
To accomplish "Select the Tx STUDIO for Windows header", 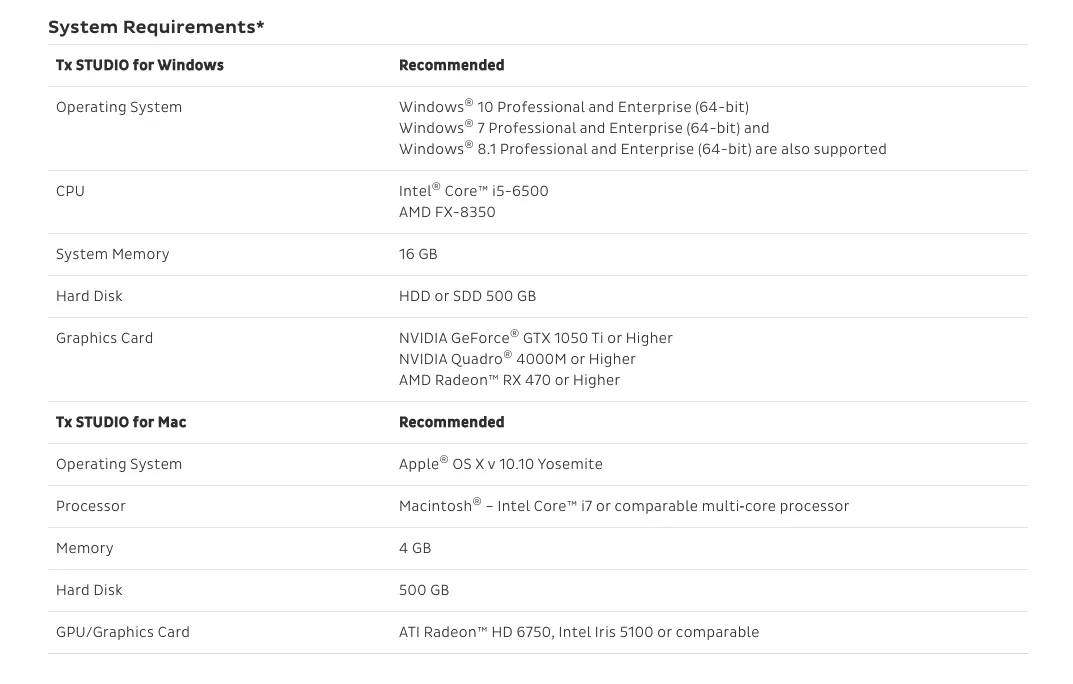I will [x=140, y=66].
